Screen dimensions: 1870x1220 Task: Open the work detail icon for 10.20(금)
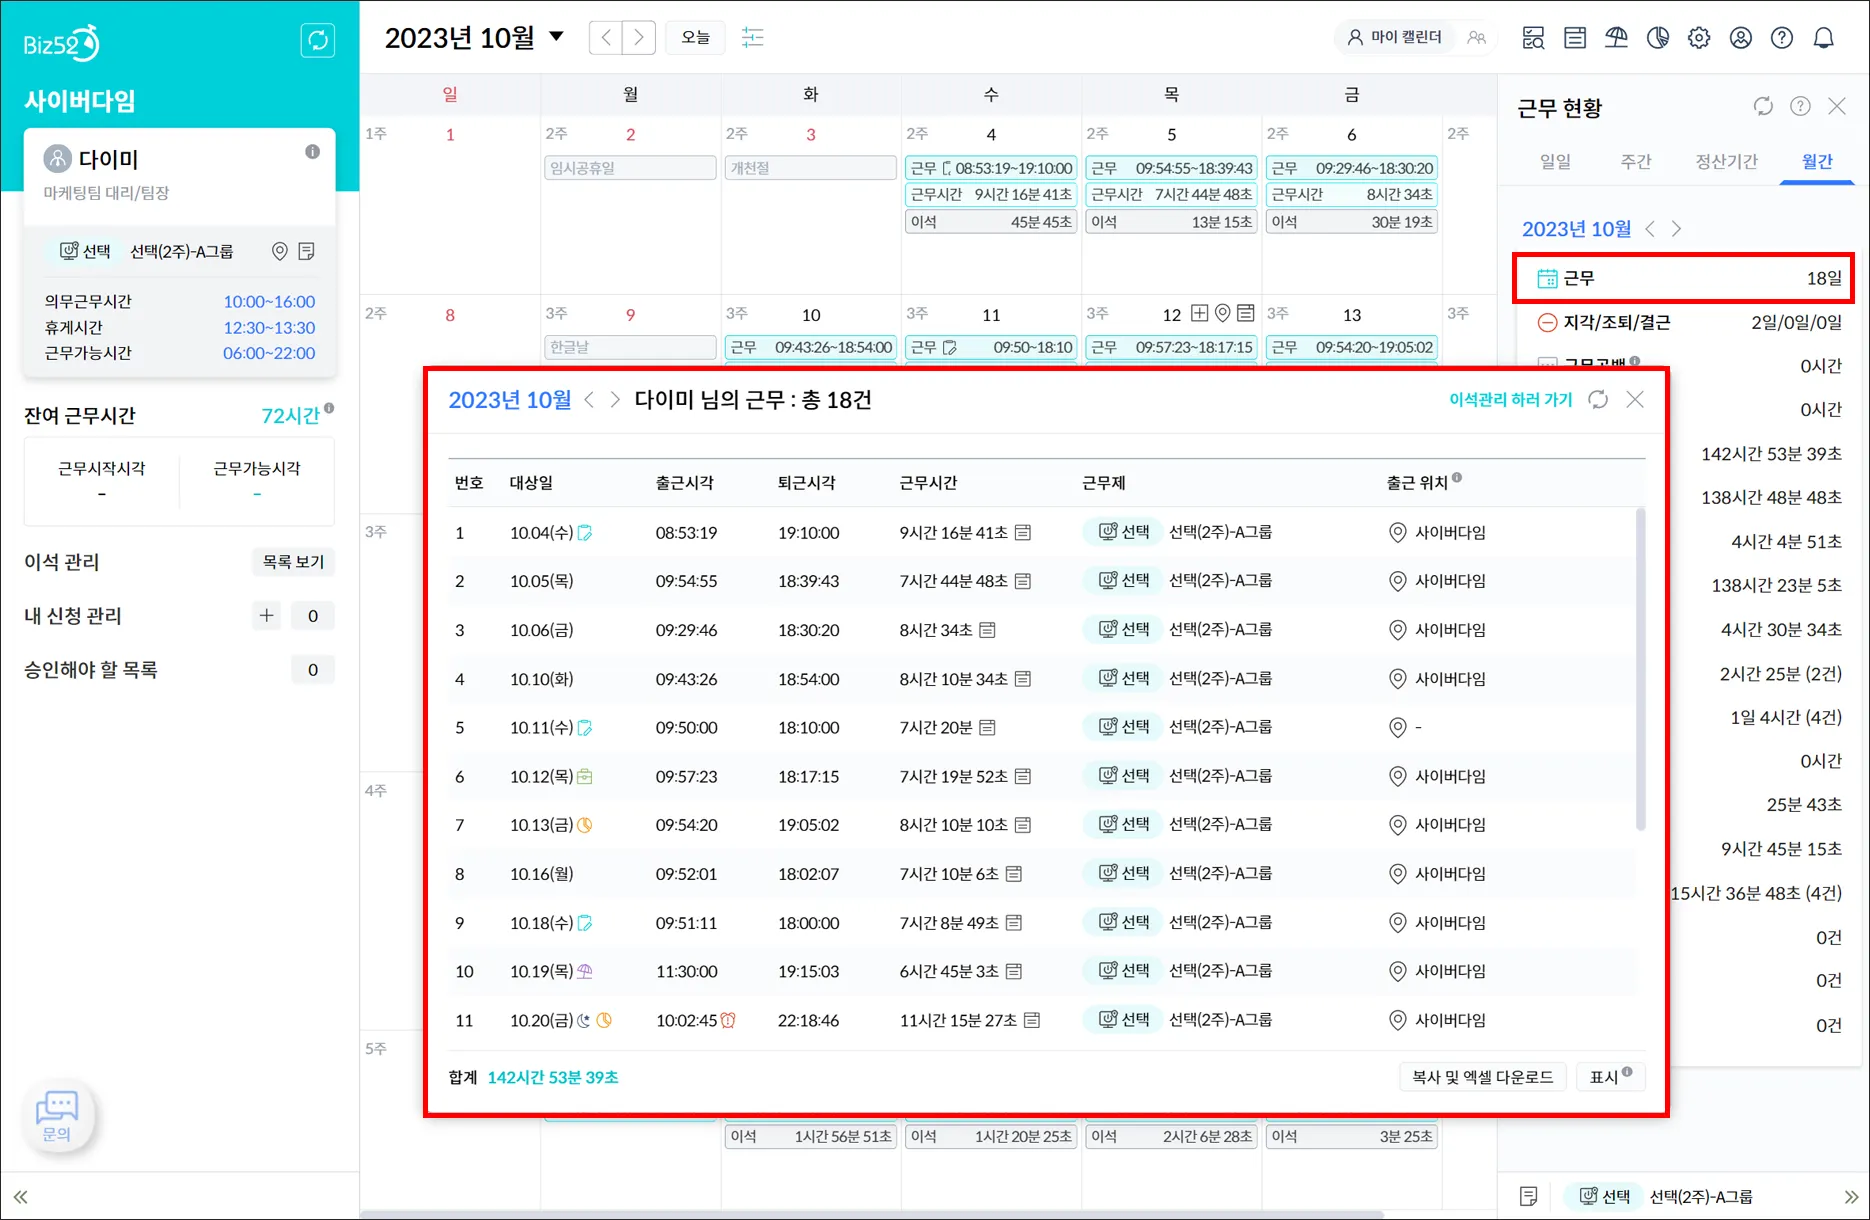pos(1032,1021)
